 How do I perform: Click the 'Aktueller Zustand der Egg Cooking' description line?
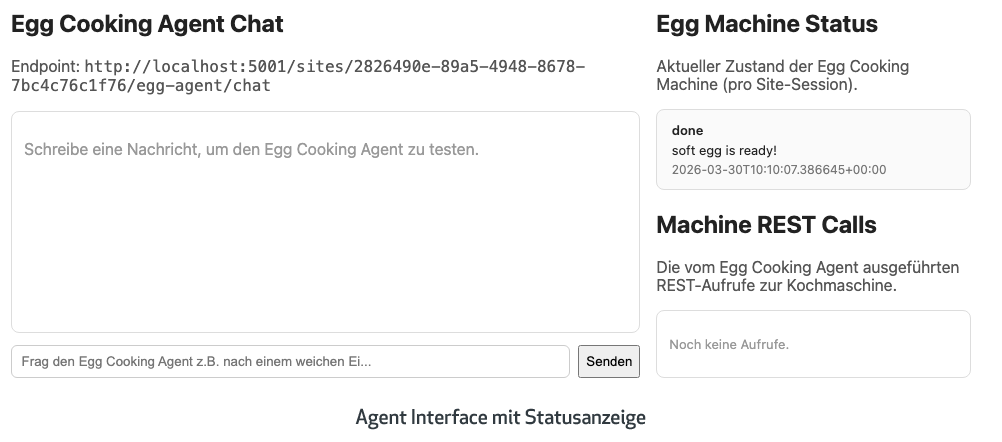768,67
